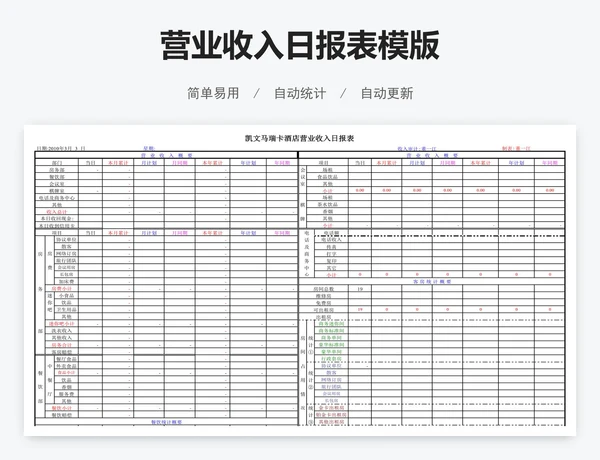Select the red 收入总计 row label
Image resolution: width=600 pixels, height=460 pixels.
tap(57, 212)
